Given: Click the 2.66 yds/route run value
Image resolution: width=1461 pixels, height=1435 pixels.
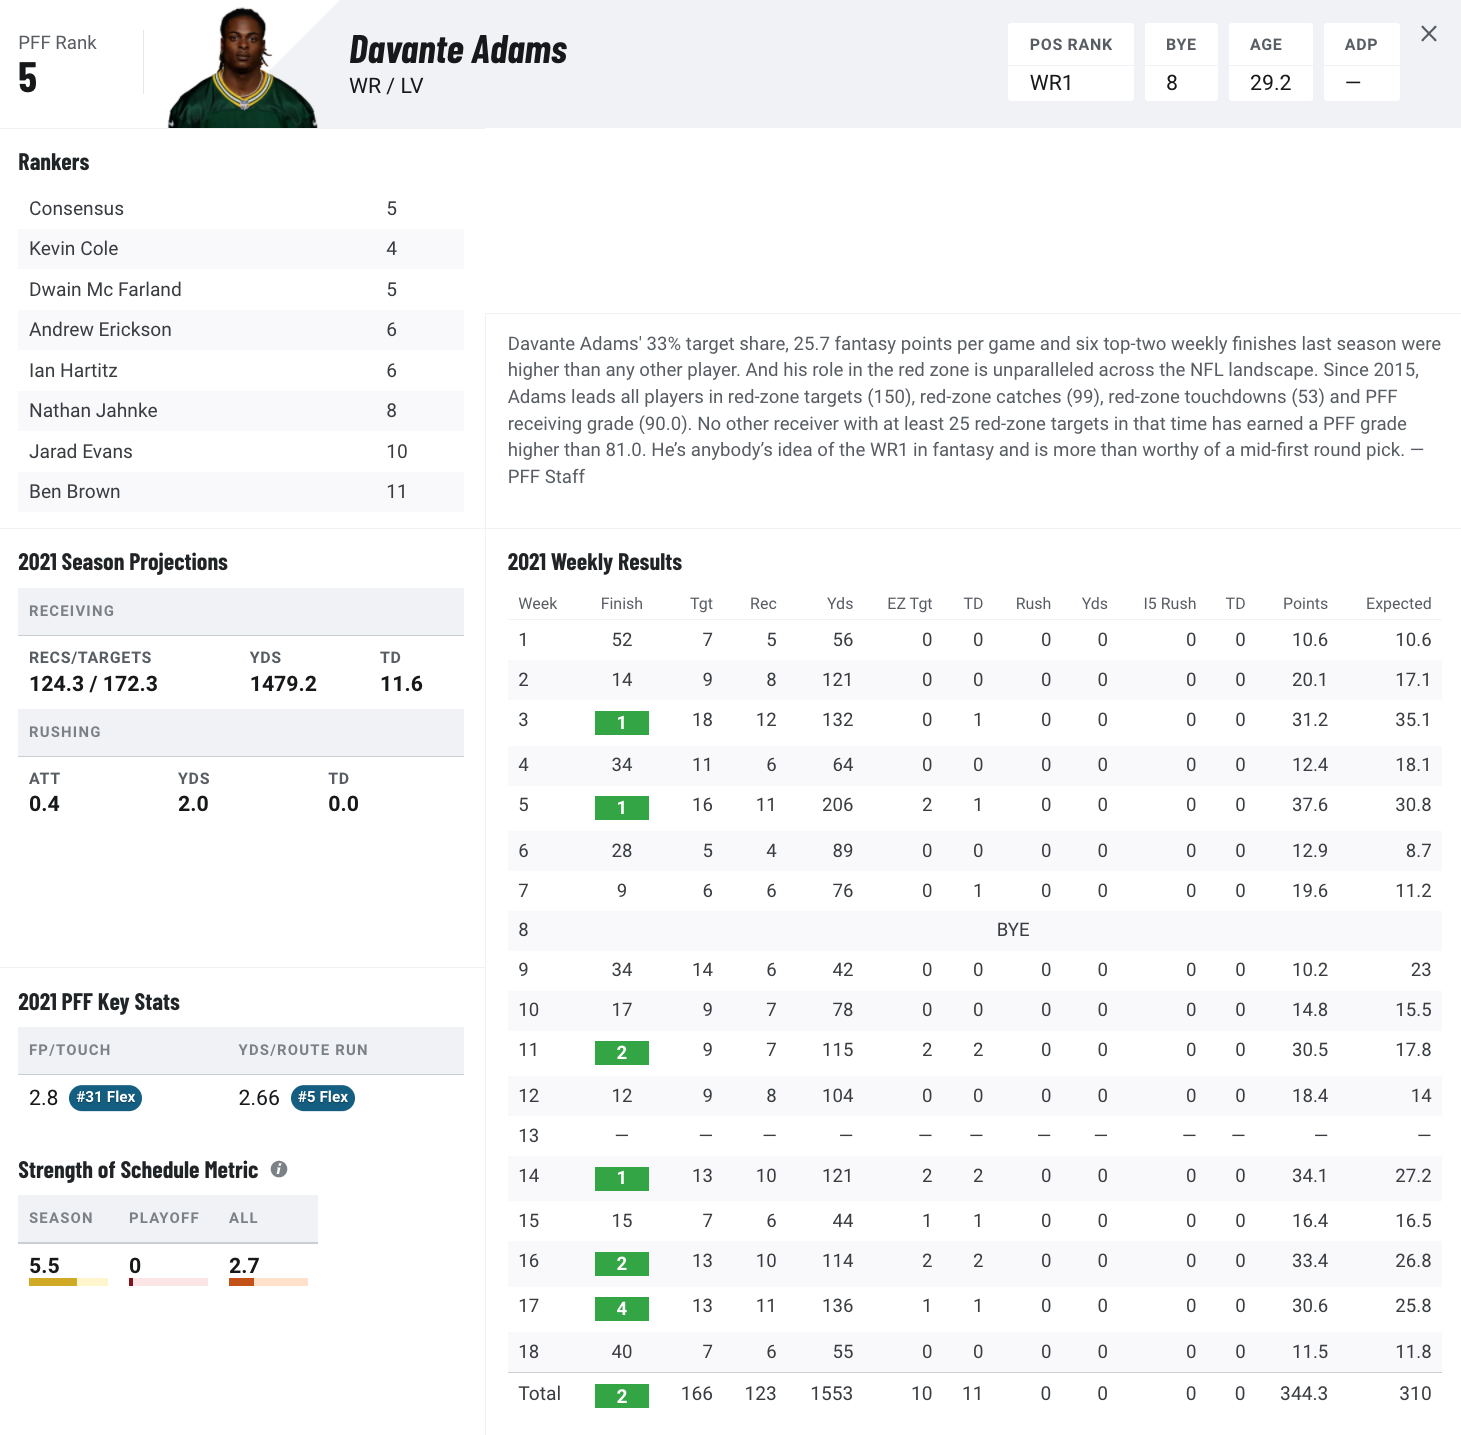Looking at the screenshot, I should (259, 1098).
